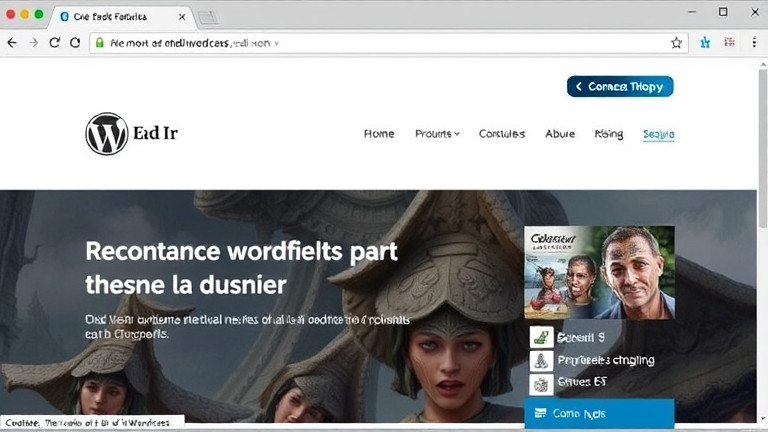This screenshot has width=768, height=432.
Task: Open the address bar dropdown arrow
Action: click(x=277, y=44)
